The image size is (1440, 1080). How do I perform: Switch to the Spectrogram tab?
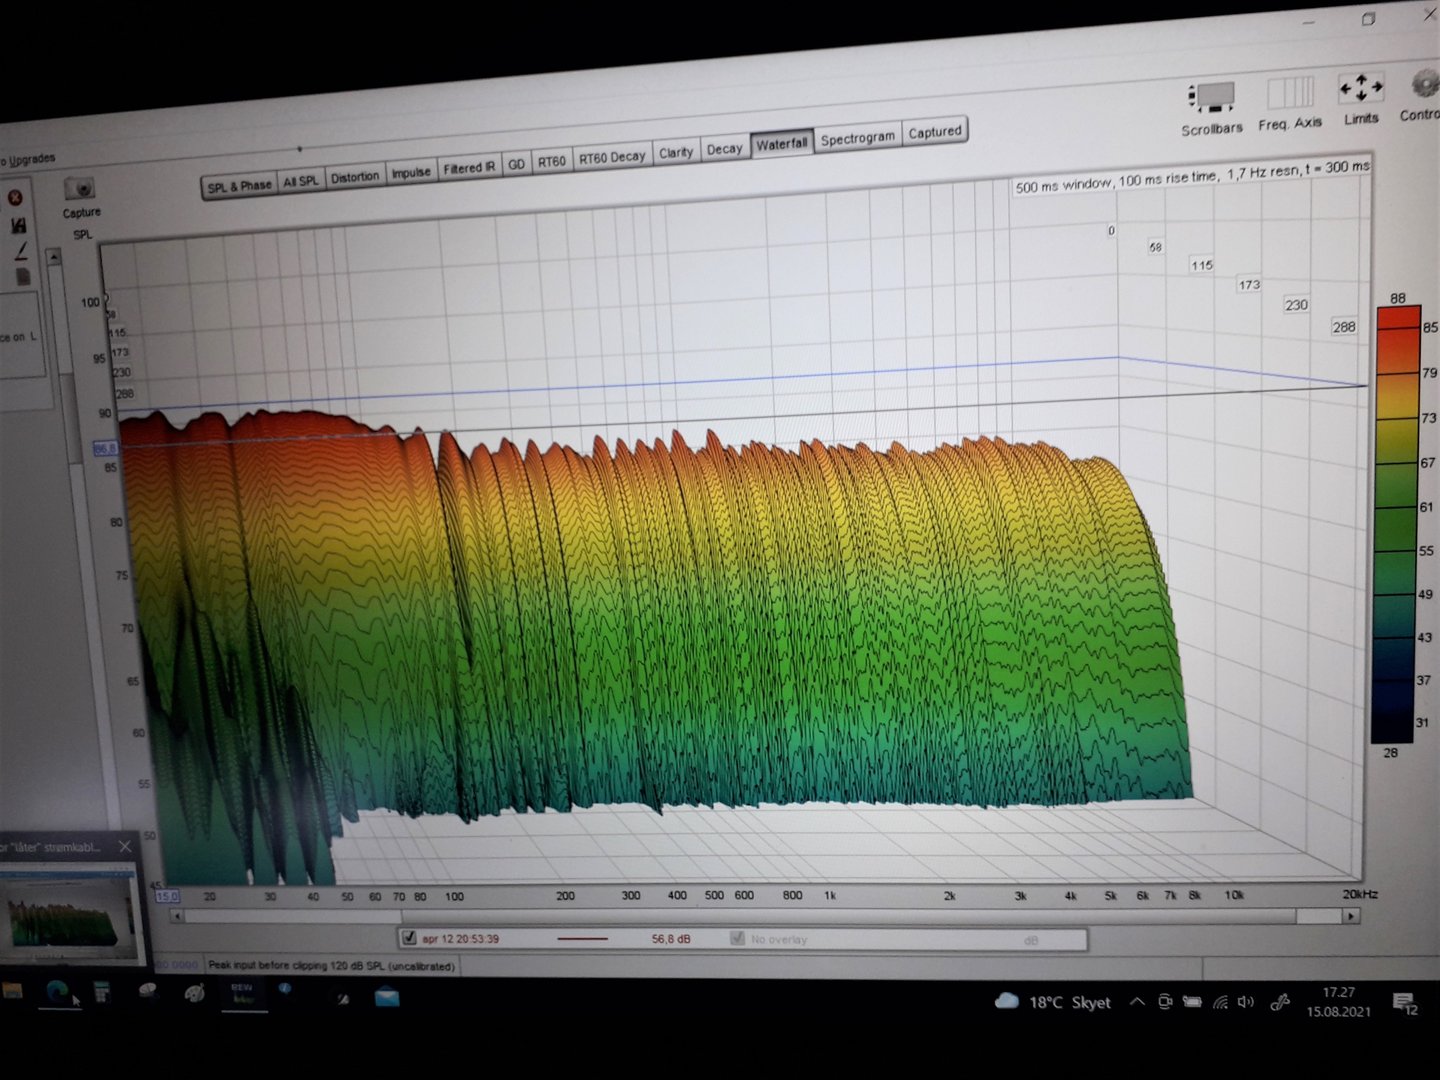coord(857,138)
